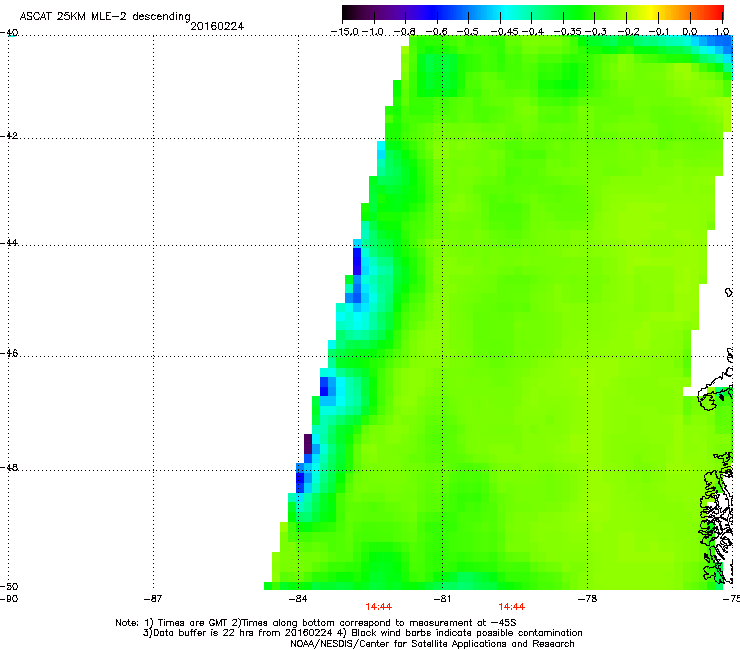Click the -0.4 colorbar label
740x650 pixels.
pos(532,32)
